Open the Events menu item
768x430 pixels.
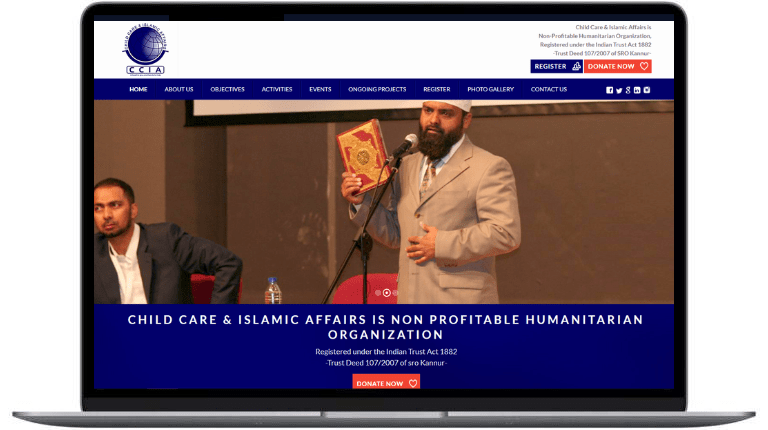click(320, 90)
